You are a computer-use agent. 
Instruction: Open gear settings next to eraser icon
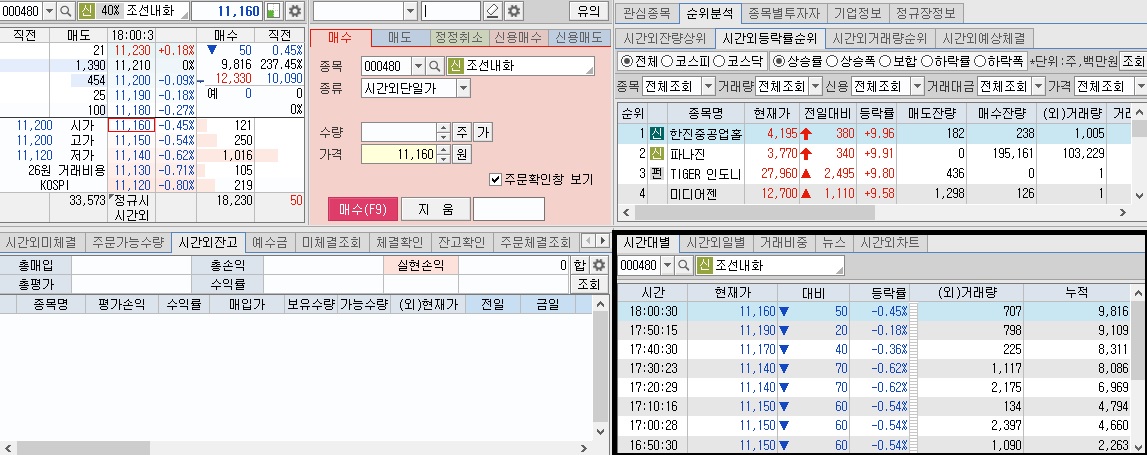coord(514,11)
